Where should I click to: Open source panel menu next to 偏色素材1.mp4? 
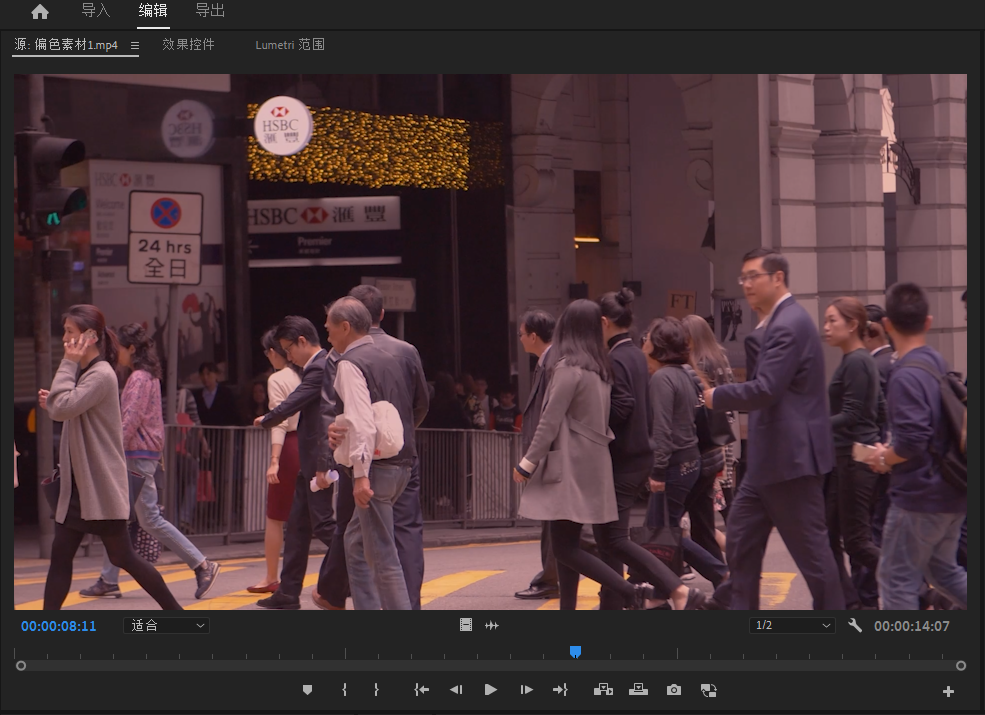pyautogui.click(x=135, y=45)
